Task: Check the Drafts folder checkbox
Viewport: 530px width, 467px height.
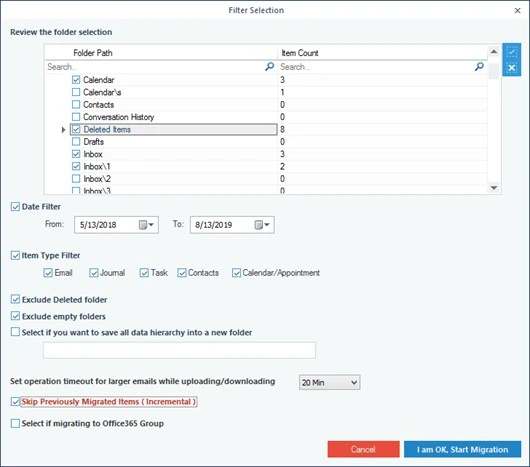Action: (x=76, y=142)
